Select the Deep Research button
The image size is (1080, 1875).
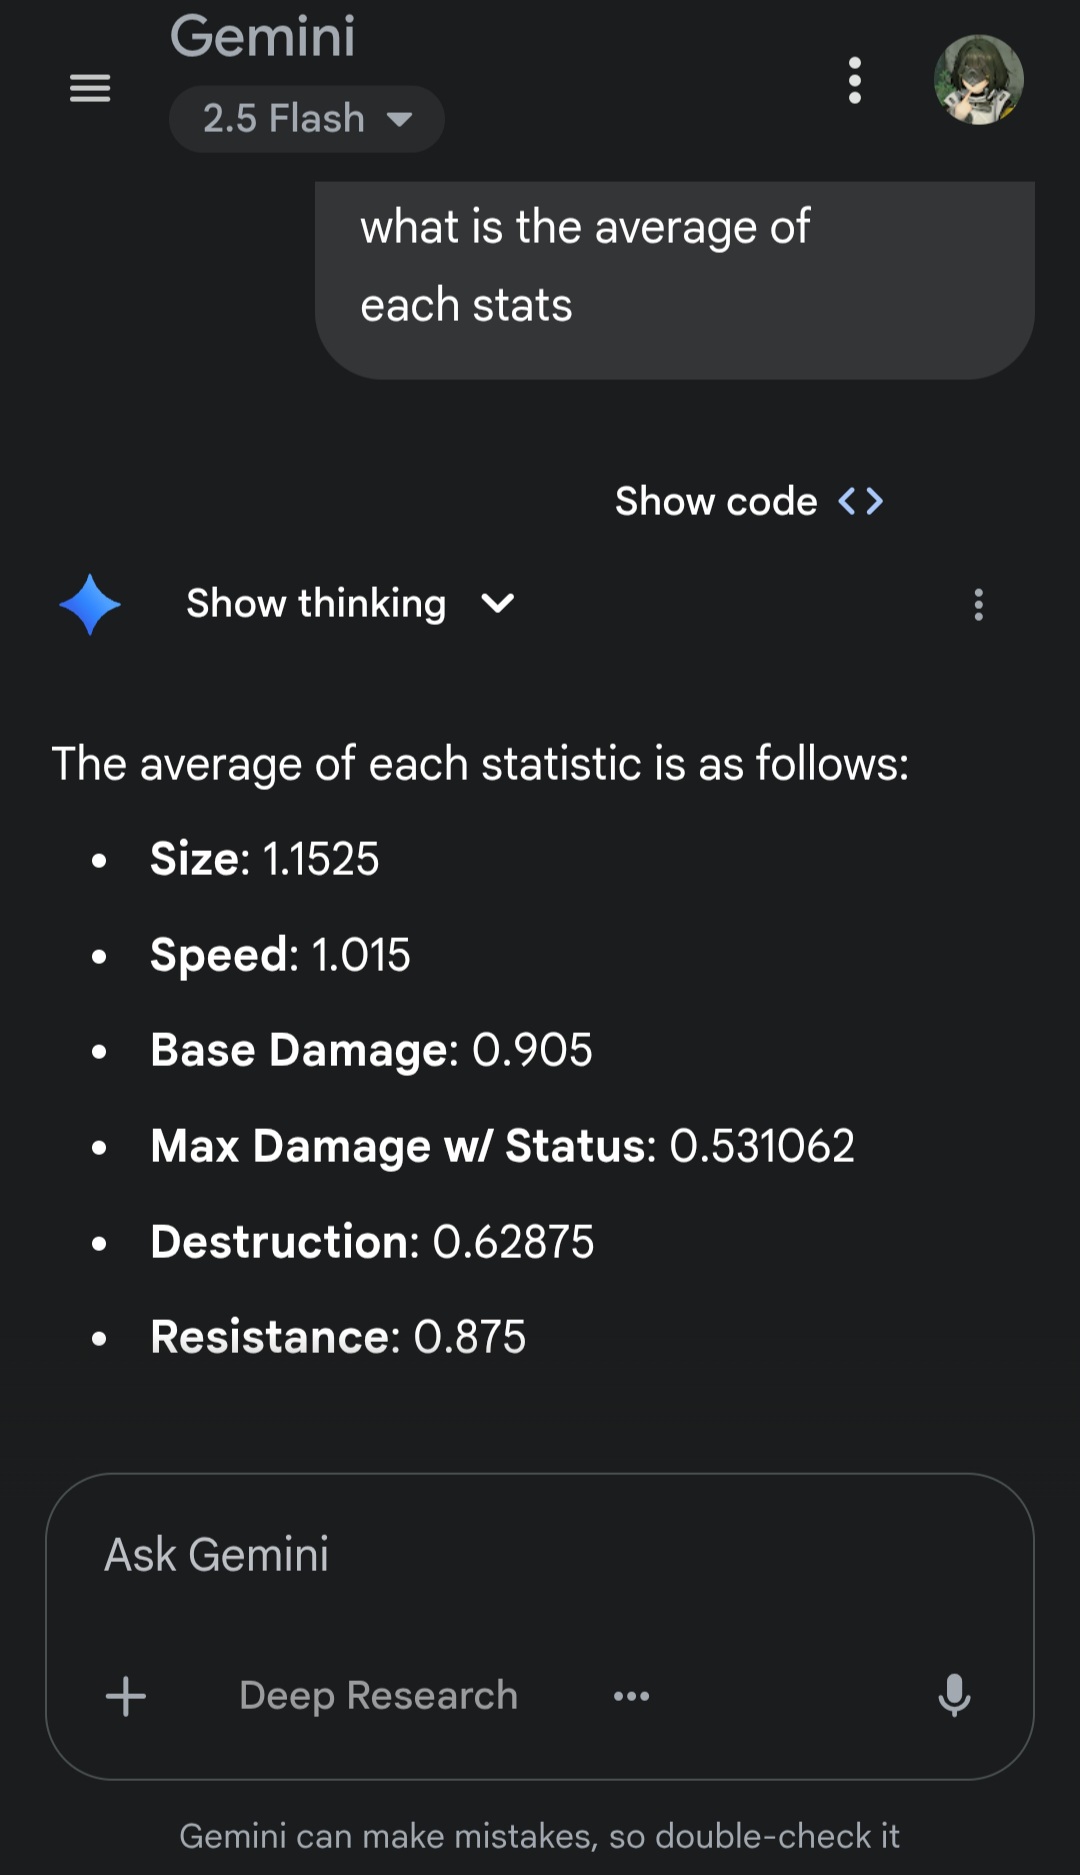coord(378,1696)
